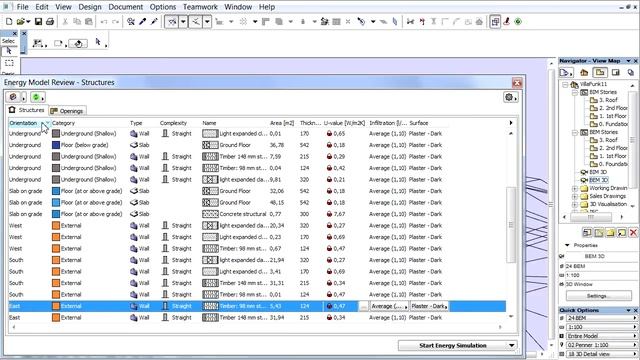The height and width of the screenshot is (360, 640).
Task: Click the arrow pointer icon in the Info Box
Action: click(x=98, y=42)
